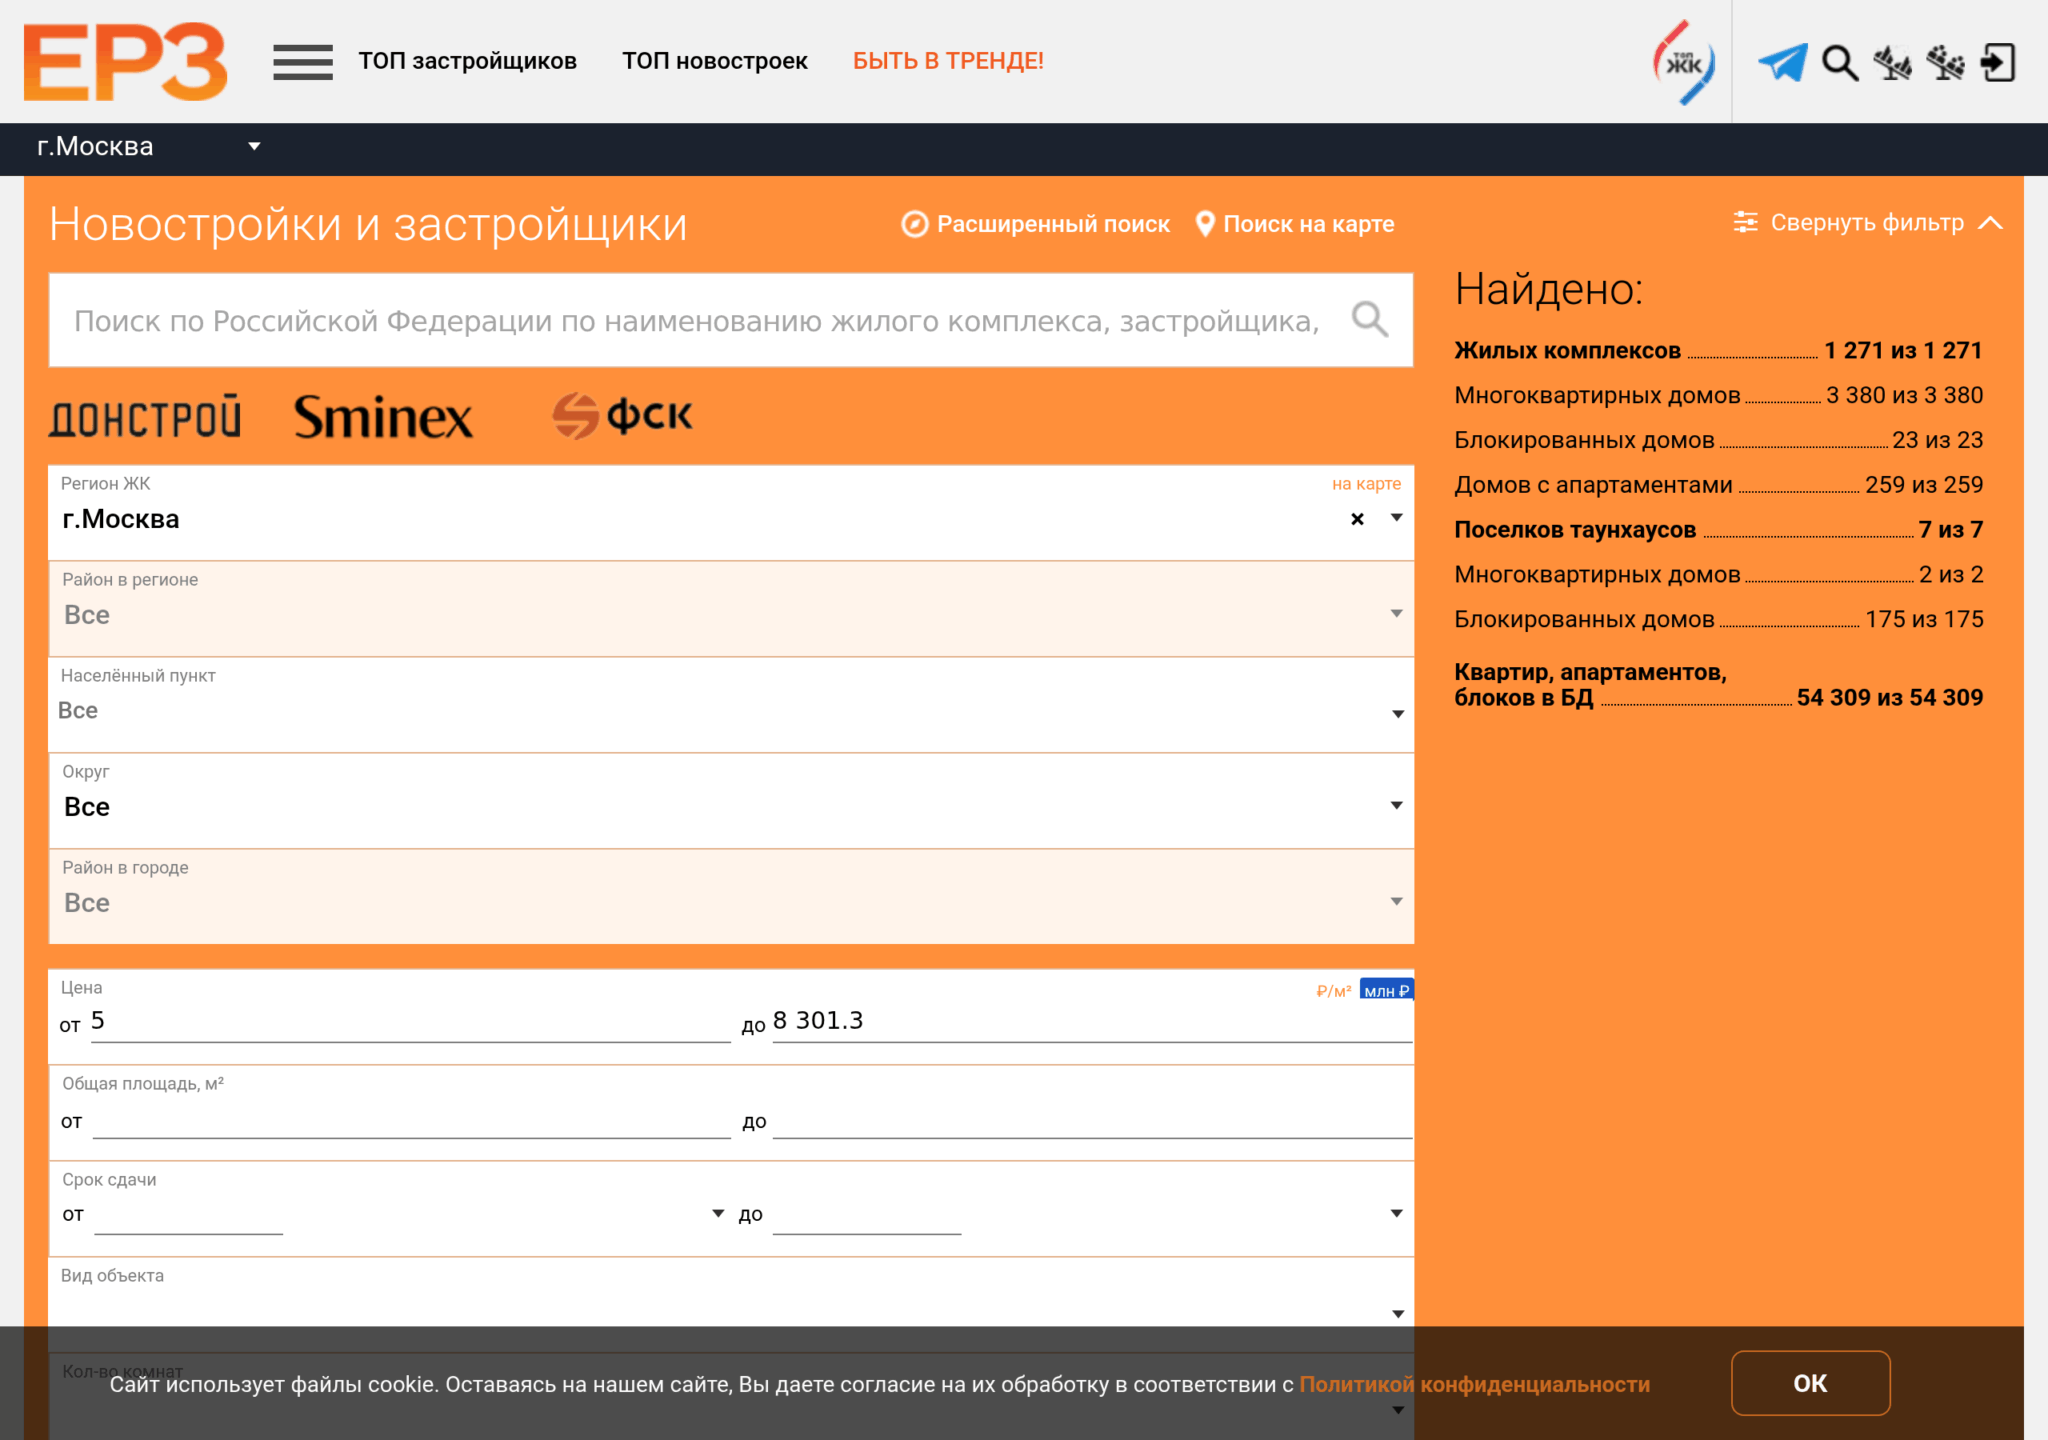This screenshot has width=2048, height=1440.
Task: Expand the Район в регионе dropdown
Action: [1397, 614]
